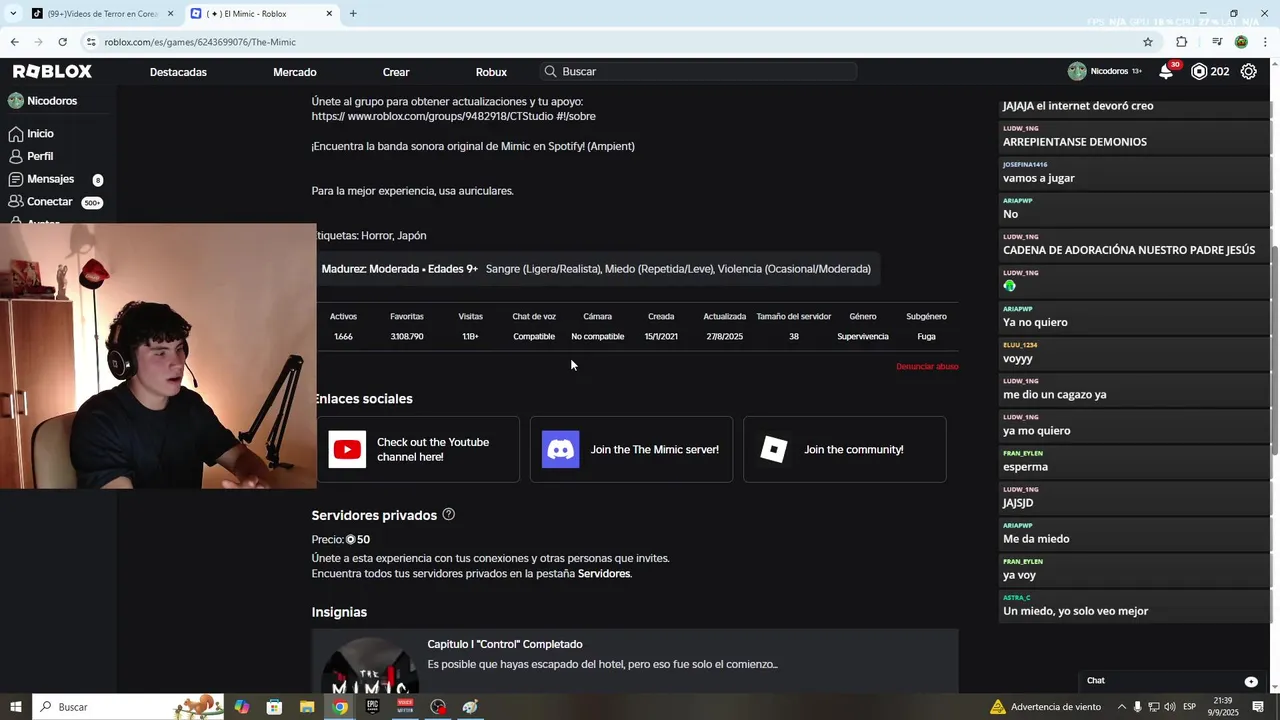This screenshot has height=720, width=1280.
Task: Click The Mimic badge thumbnail image
Action: (x=369, y=668)
